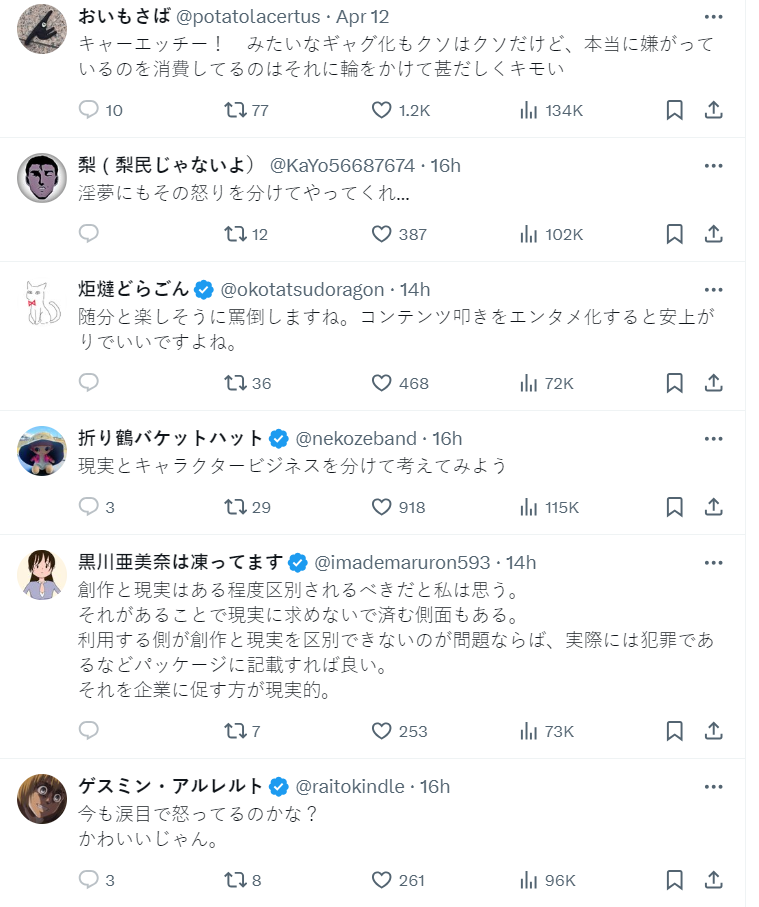Open more options menu on @okotatsudoragon's tweet

[713, 290]
